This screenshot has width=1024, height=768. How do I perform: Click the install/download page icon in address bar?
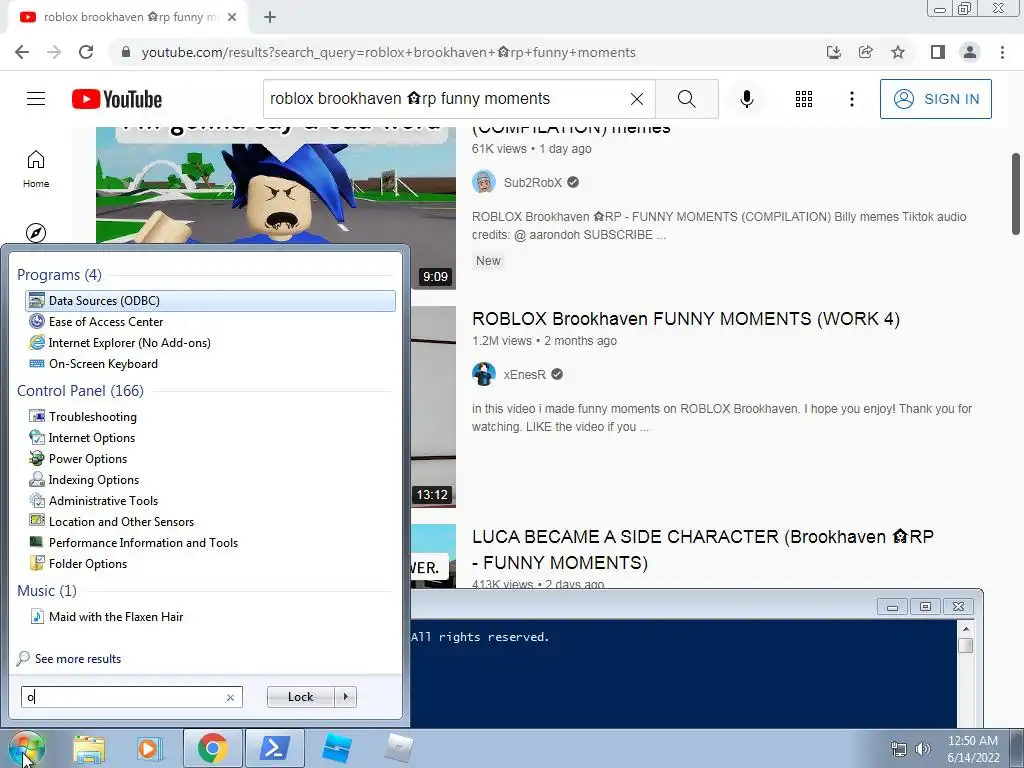click(x=833, y=52)
